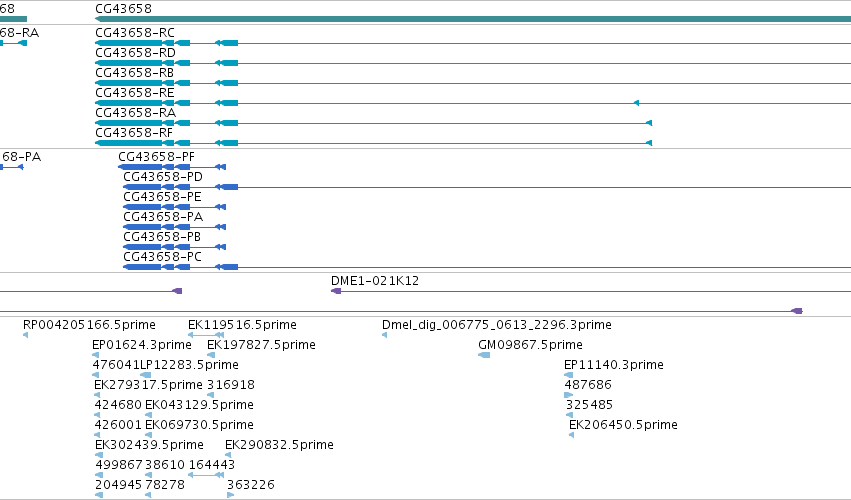
Task: Select the 325485 feature label
Action: (589, 405)
